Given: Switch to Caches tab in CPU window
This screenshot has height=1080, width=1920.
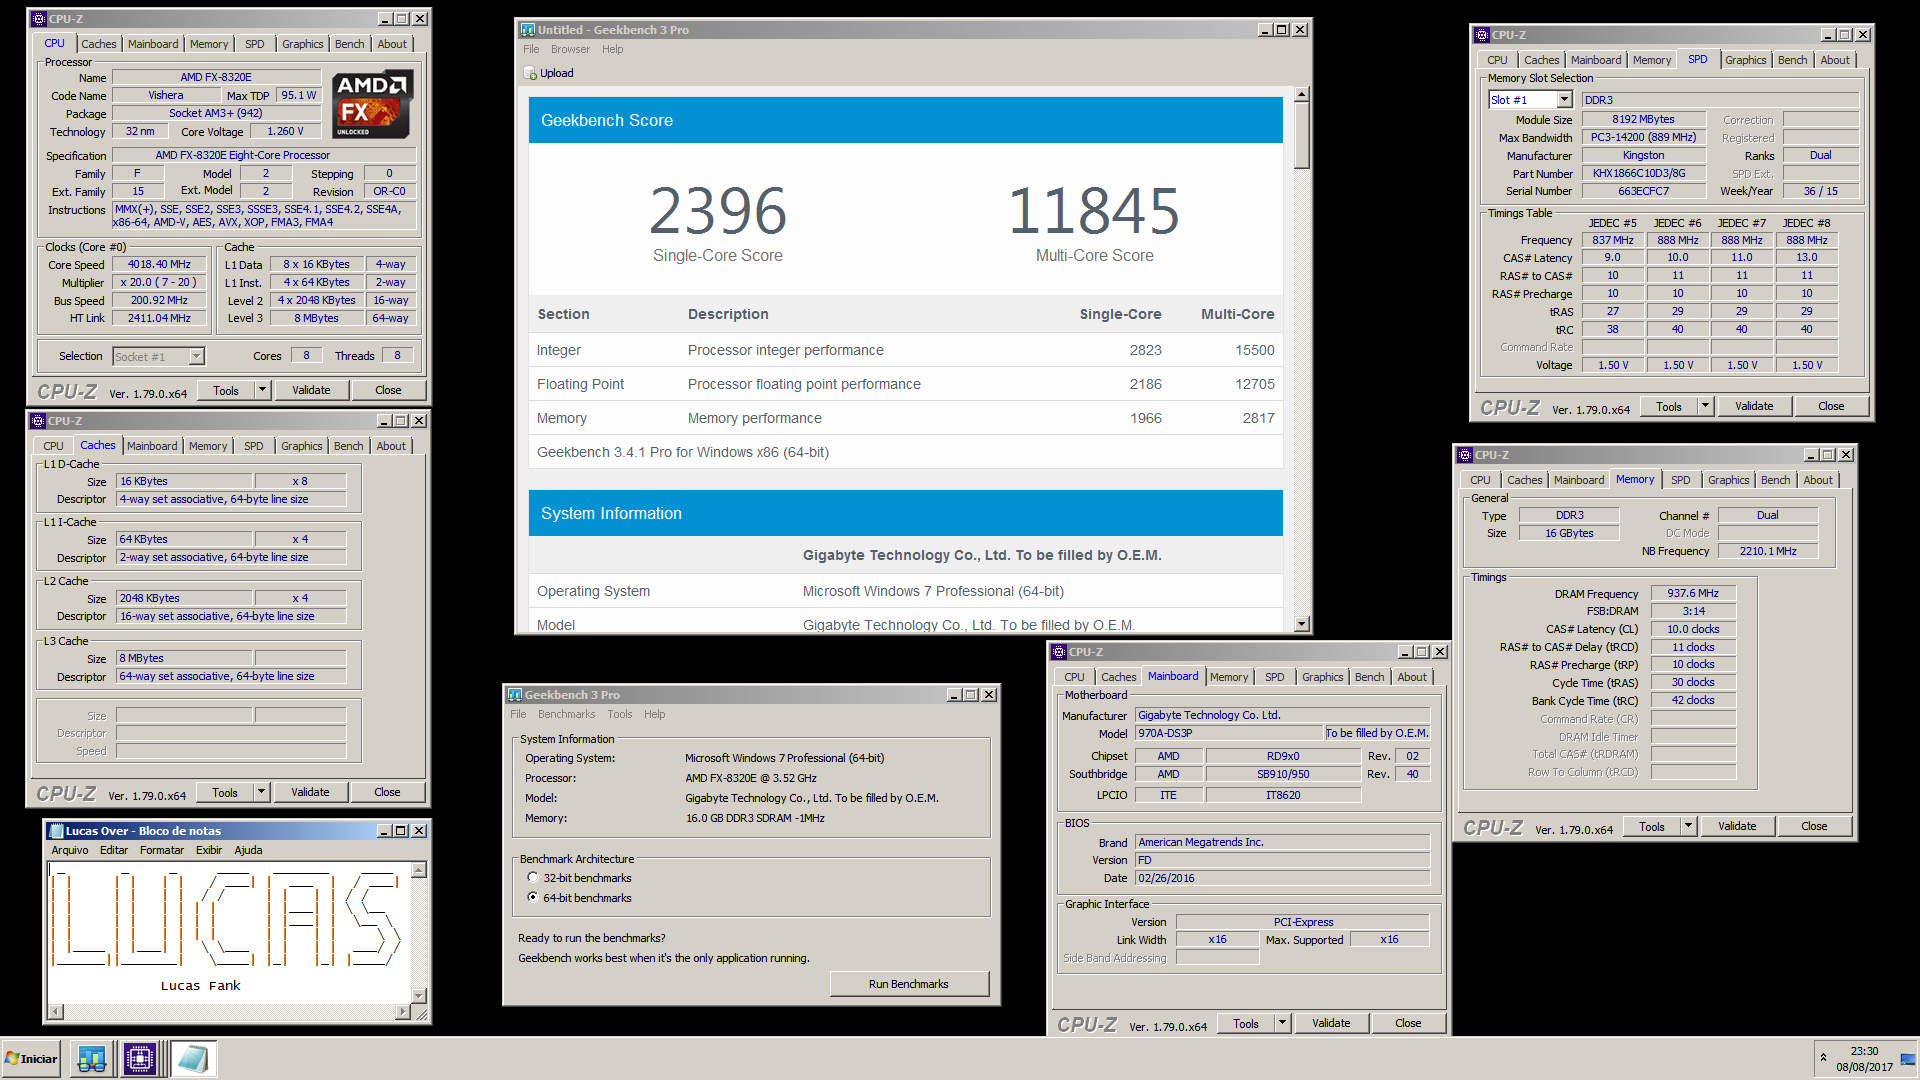Looking at the screenshot, I should click(98, 44).
